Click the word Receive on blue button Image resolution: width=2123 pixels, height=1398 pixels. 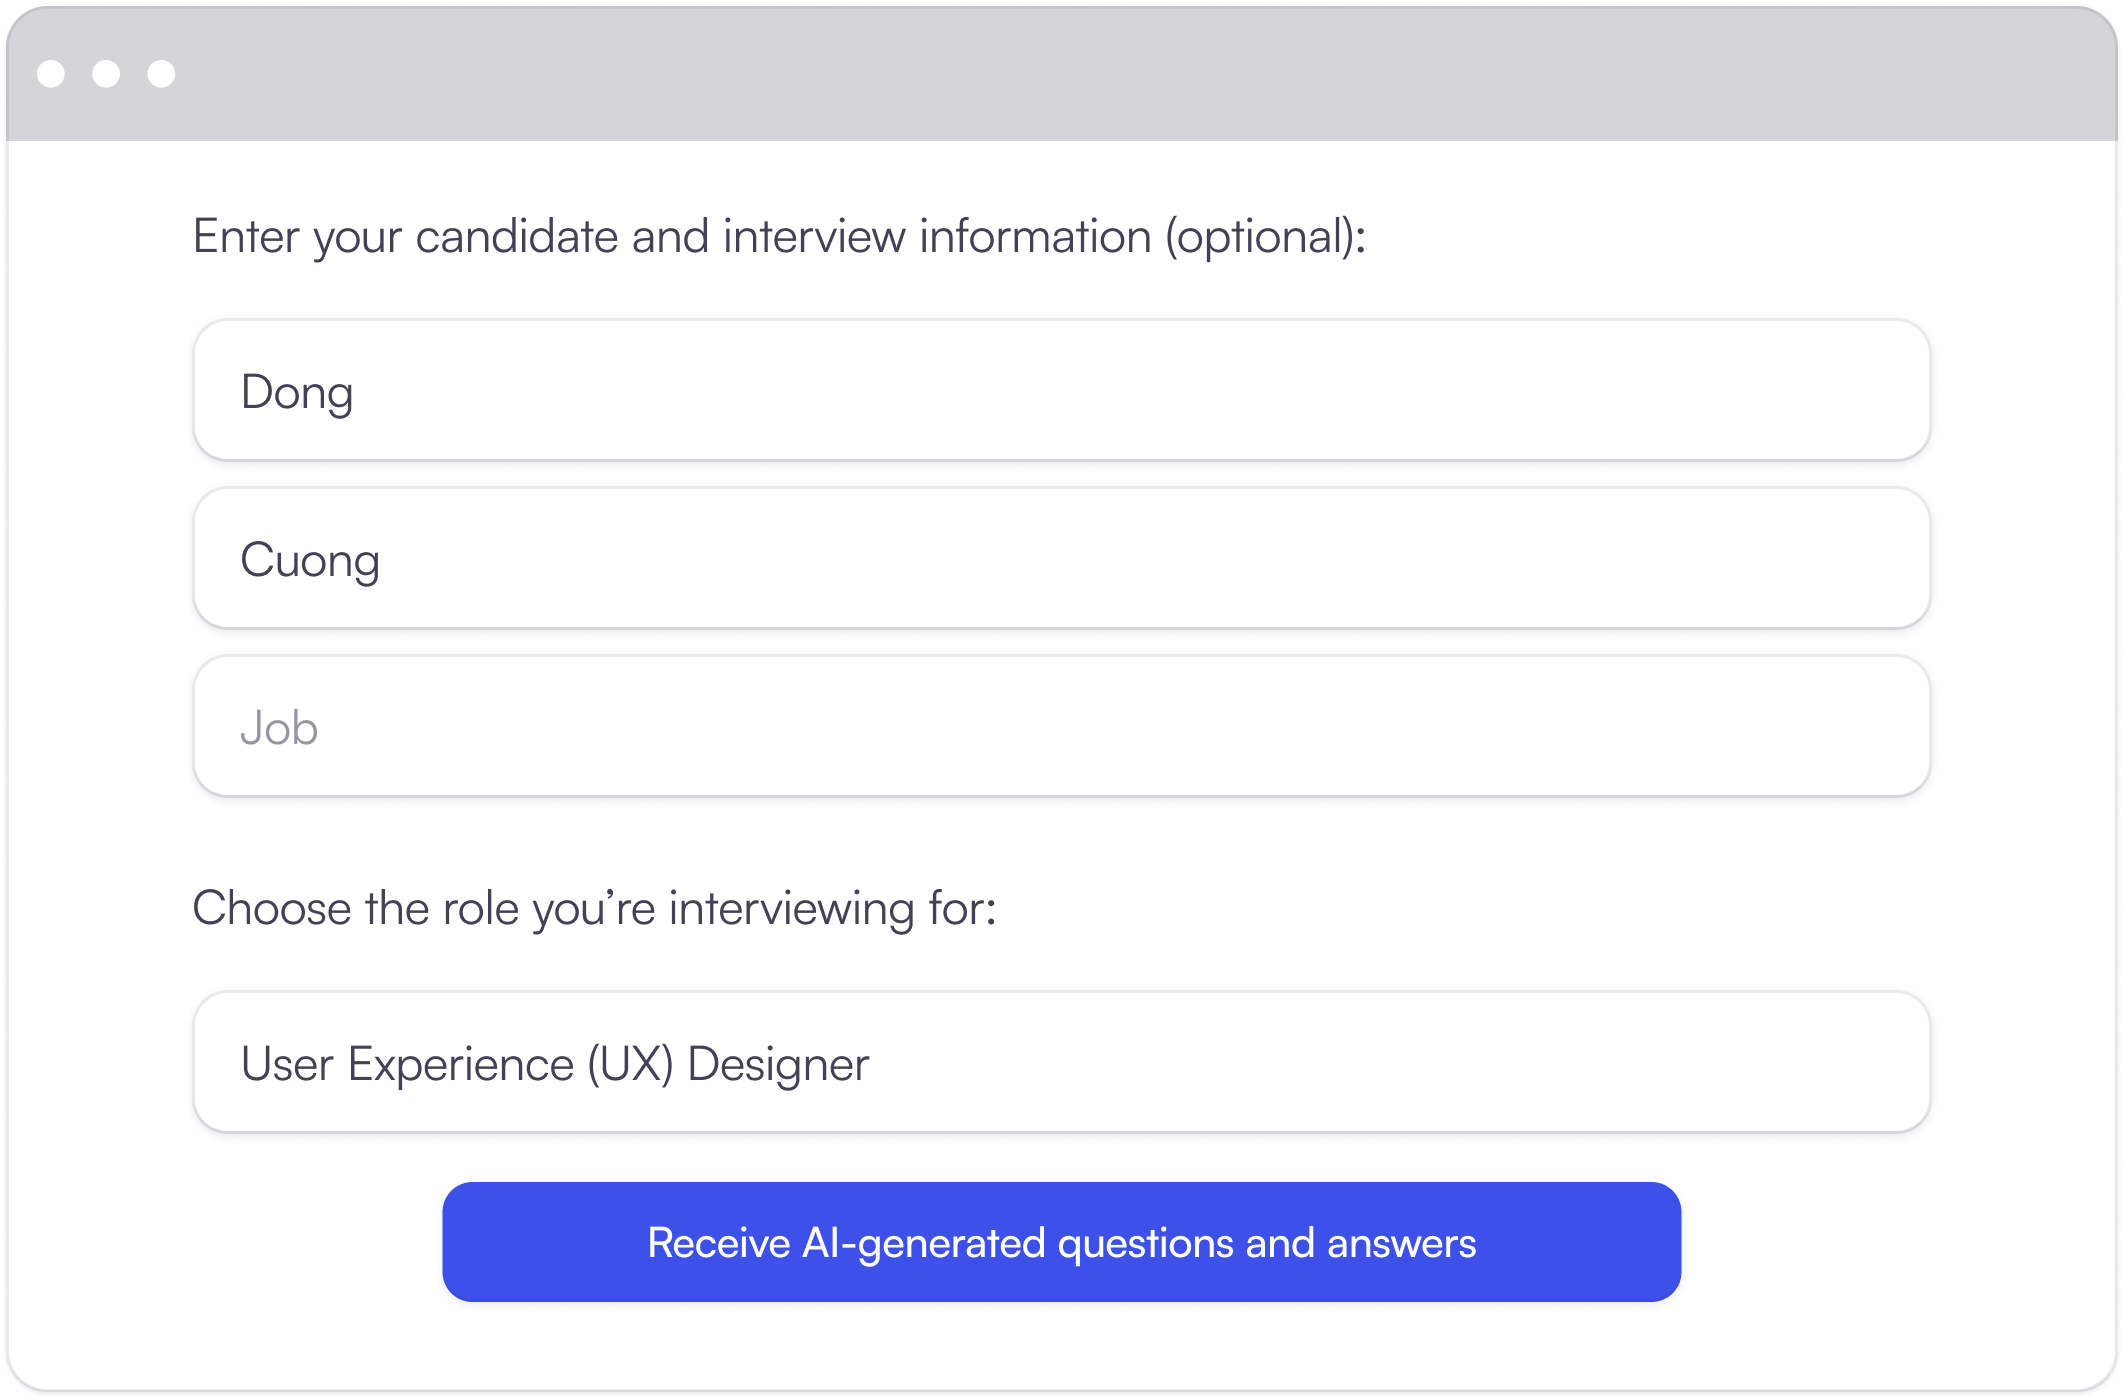(x=719, y=1243)
